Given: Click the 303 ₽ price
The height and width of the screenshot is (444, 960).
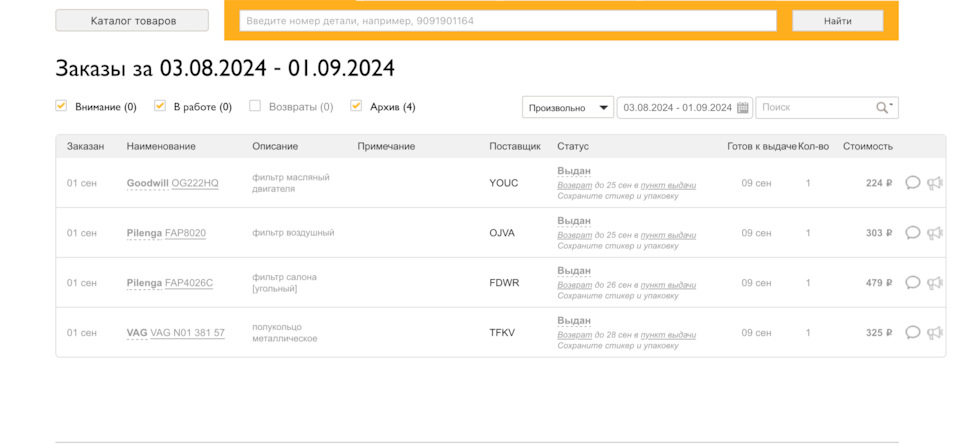Looking at the screenshot, I should click(x=879, y=233).
